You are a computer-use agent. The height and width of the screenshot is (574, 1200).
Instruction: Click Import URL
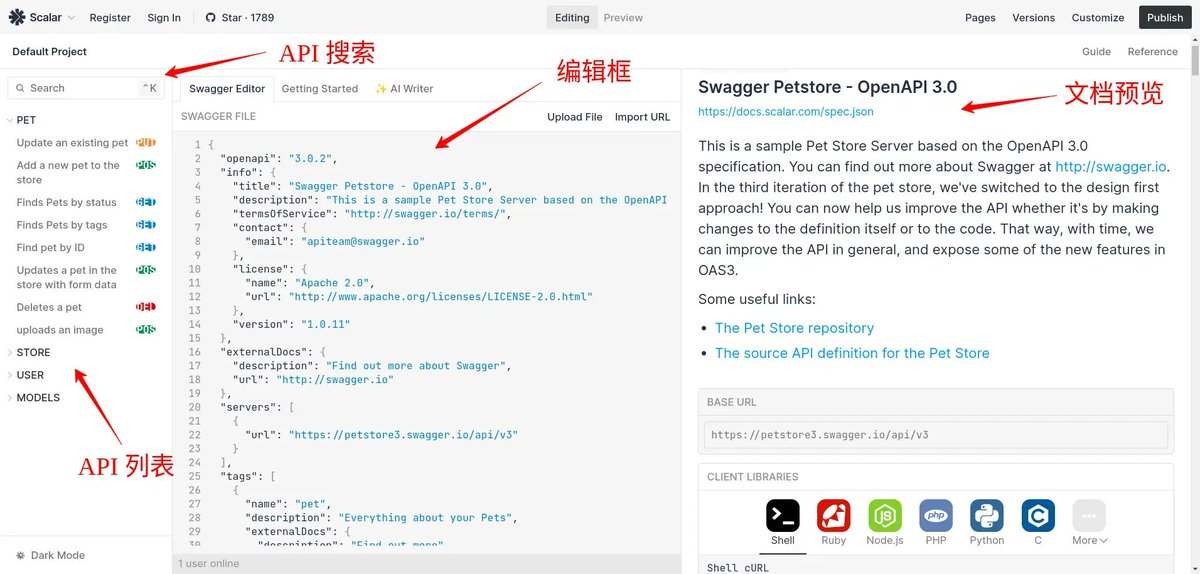point(642,117)
